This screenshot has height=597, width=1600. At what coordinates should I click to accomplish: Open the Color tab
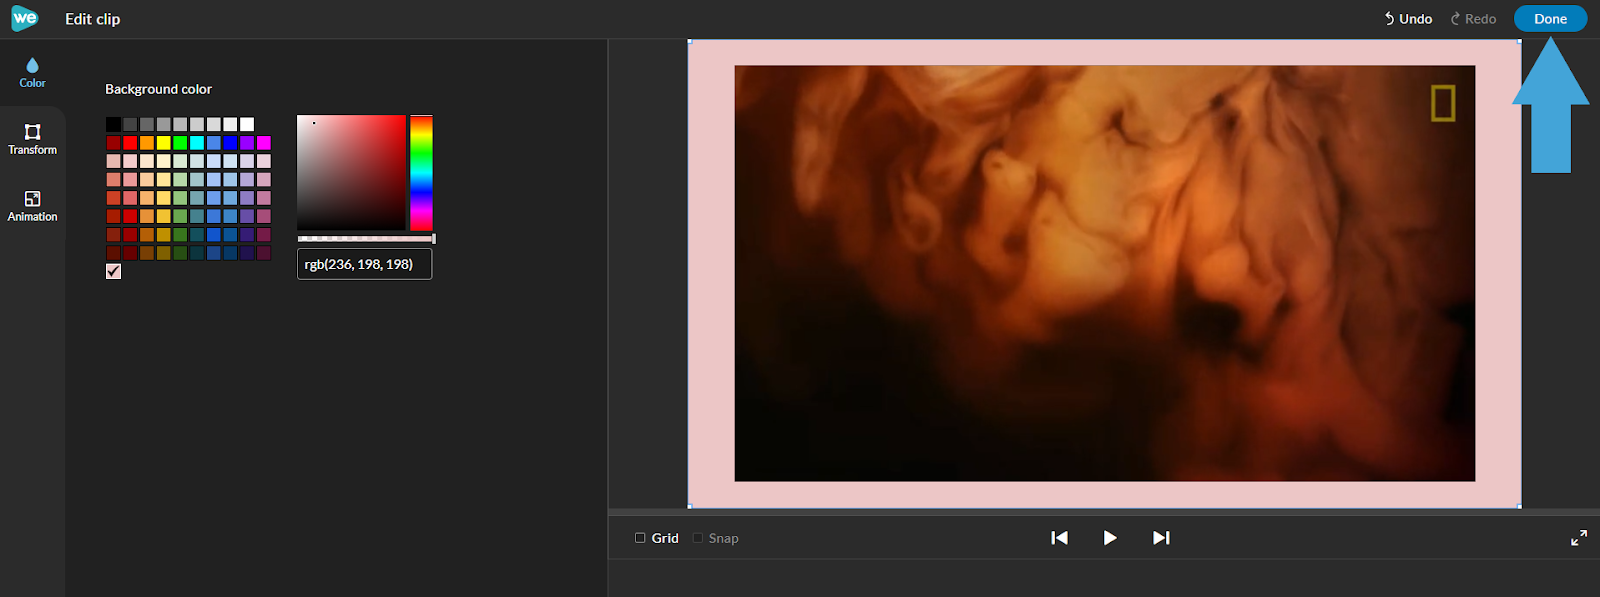tap(32, 73)
